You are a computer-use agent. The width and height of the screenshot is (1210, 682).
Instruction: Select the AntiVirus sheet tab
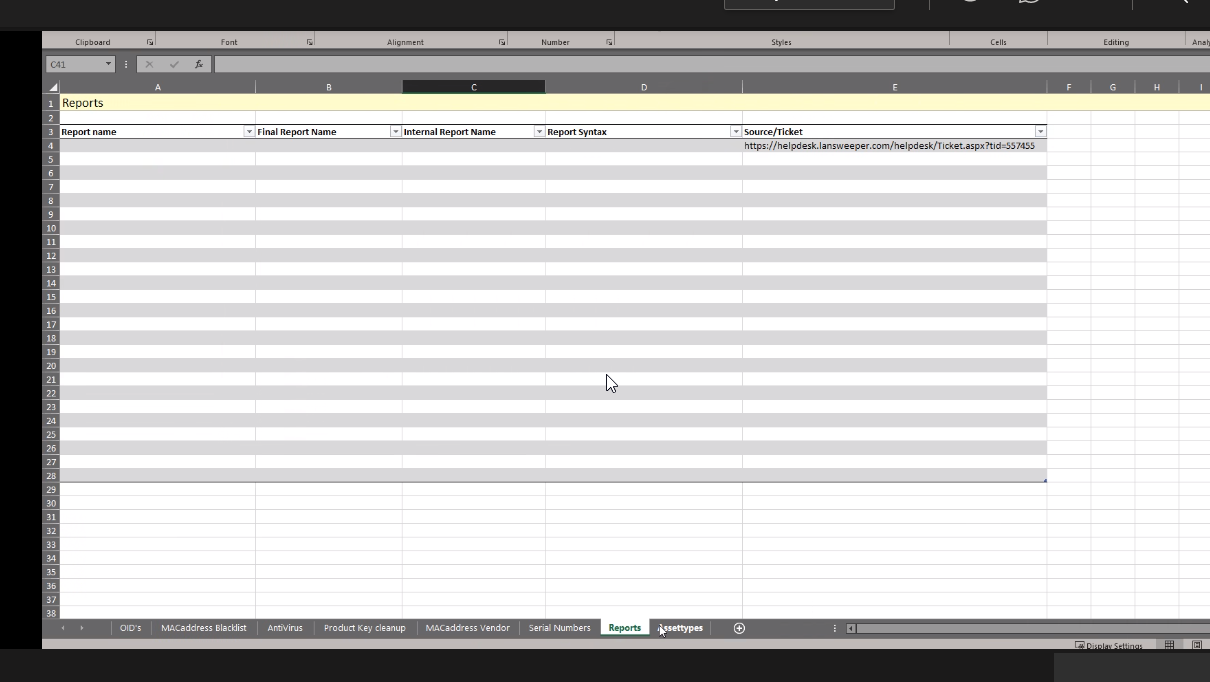285,628
